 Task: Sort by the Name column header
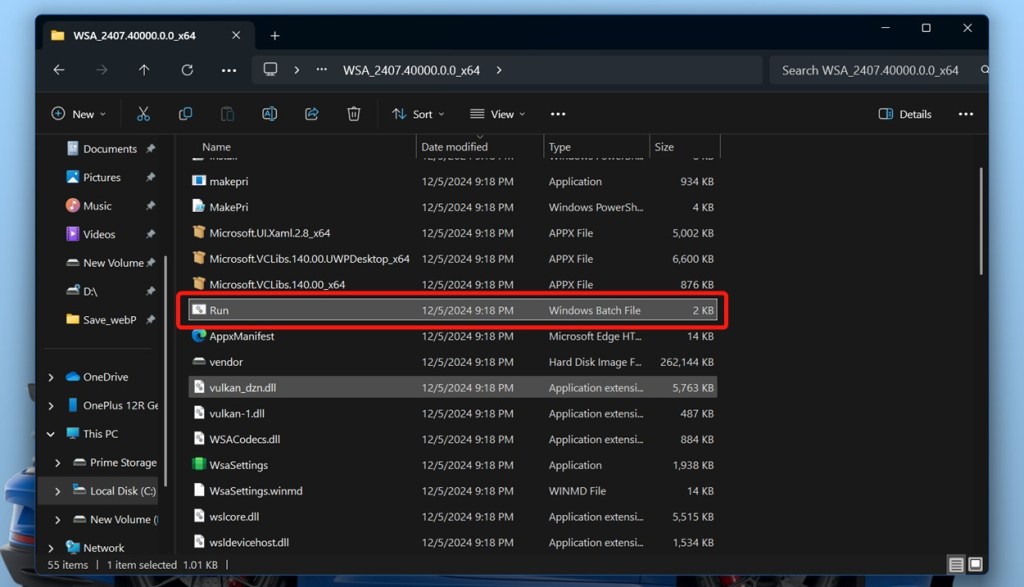pyautogui.click(x=216, y=147)
